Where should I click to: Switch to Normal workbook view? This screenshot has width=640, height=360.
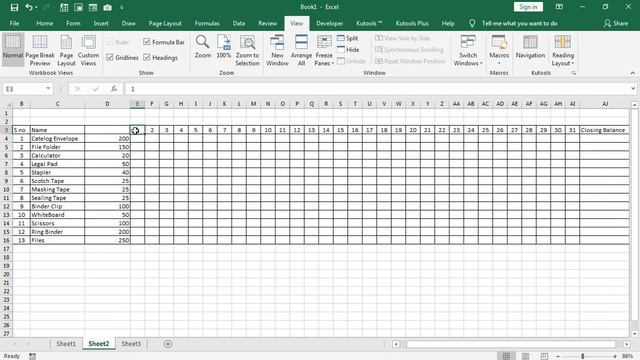13,50
